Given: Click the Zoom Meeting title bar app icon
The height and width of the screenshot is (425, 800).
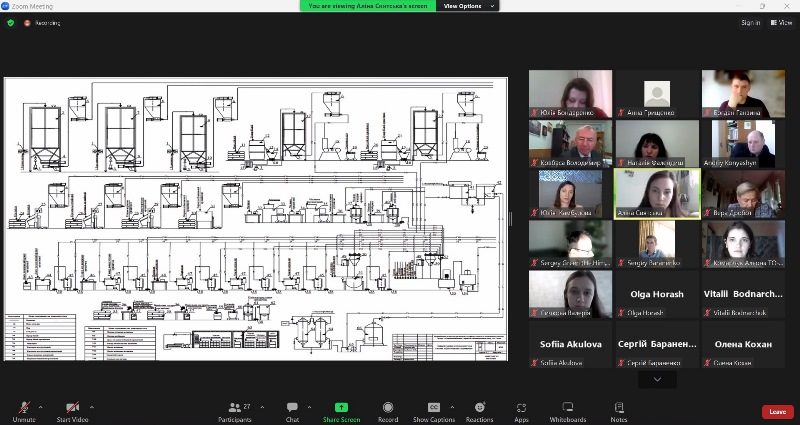Looking at the screenshot, I should click(5, 6).
